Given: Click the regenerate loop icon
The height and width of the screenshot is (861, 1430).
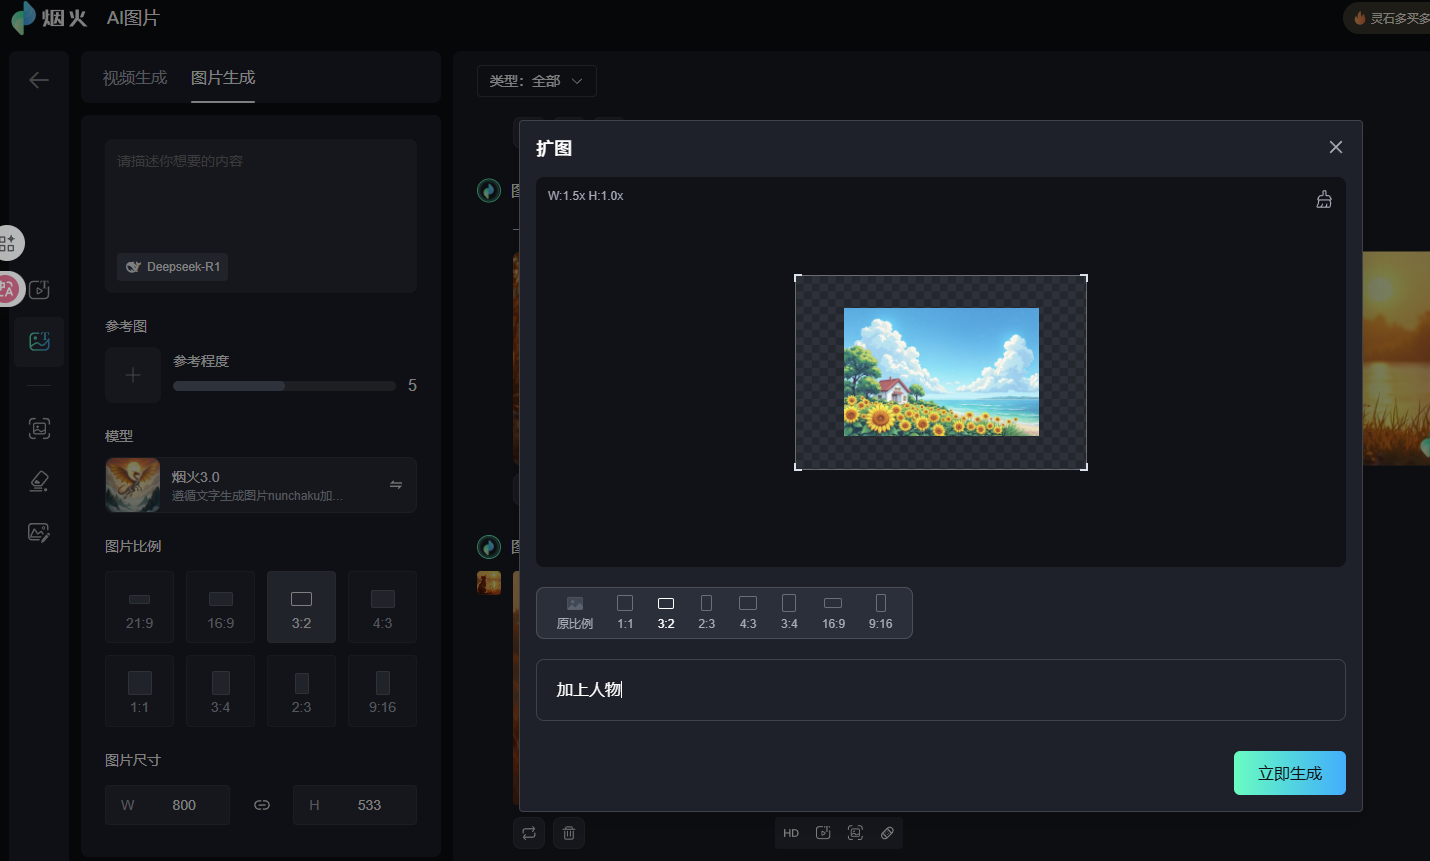Looking at the screenshot, I should click(x=529, y=833).
